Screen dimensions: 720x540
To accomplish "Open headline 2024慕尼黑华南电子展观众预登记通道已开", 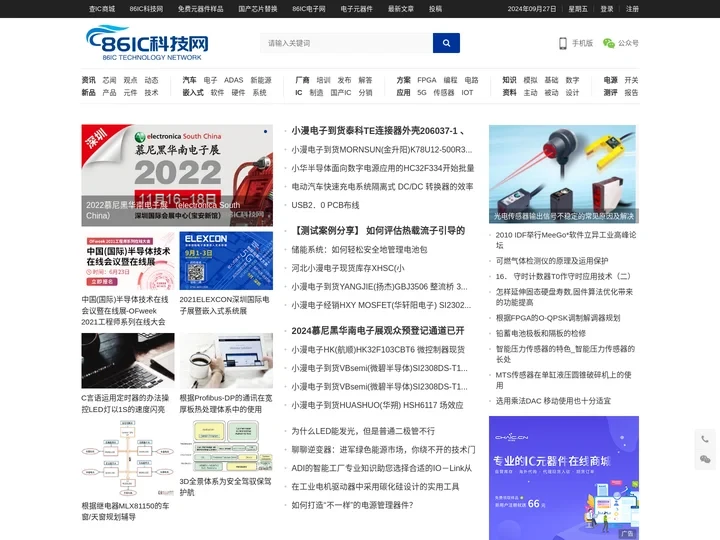I will pos(378,331).
